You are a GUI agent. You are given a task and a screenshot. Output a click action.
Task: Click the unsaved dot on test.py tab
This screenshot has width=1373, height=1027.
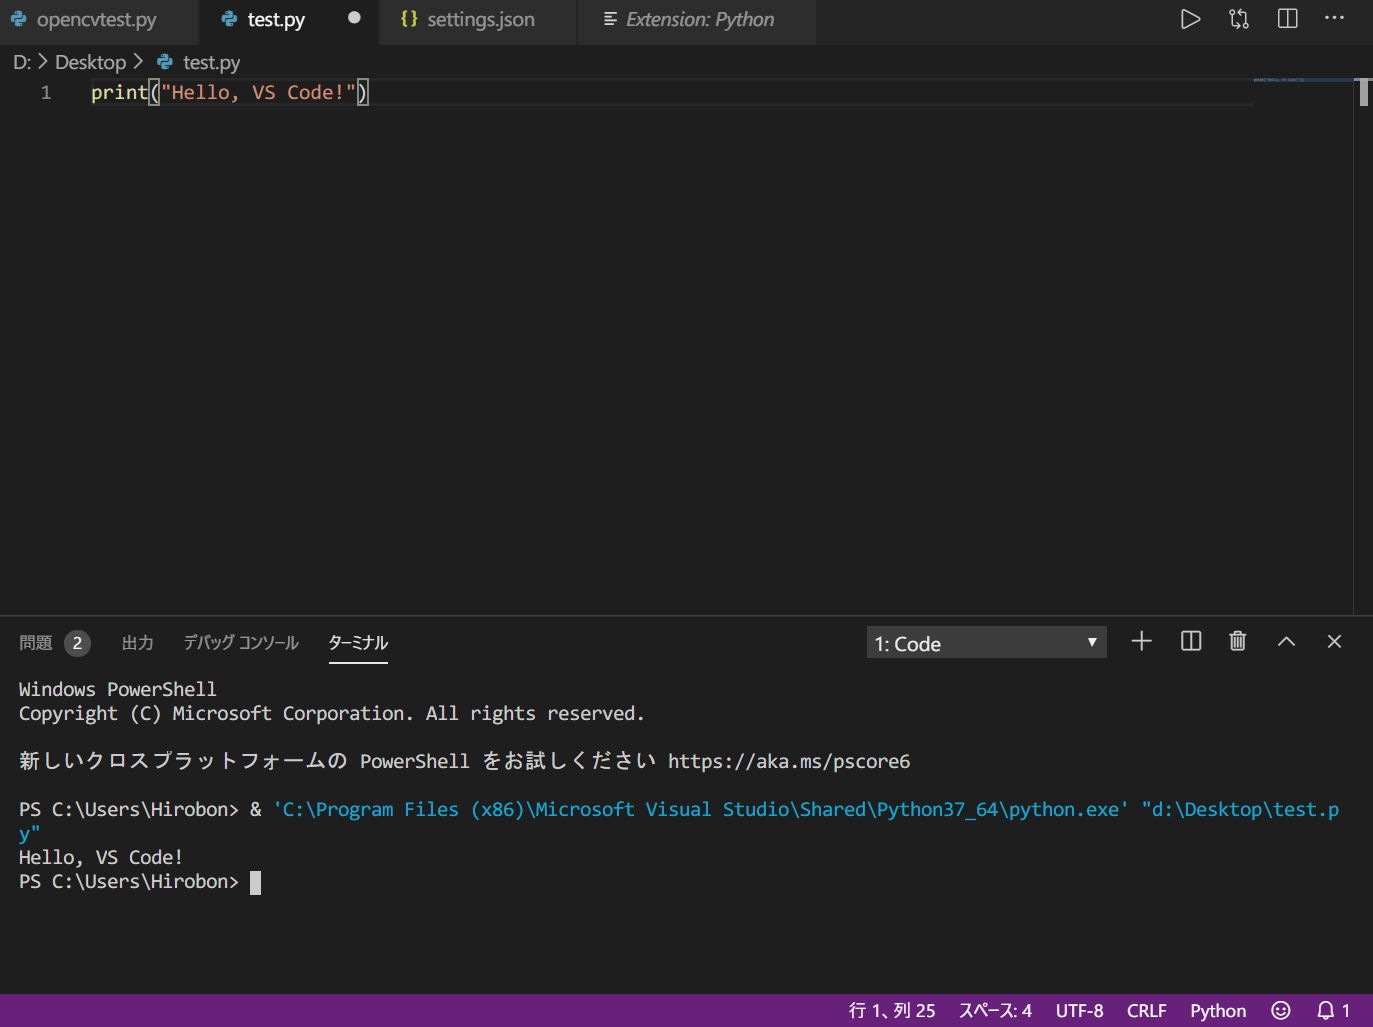click(354, 18)
